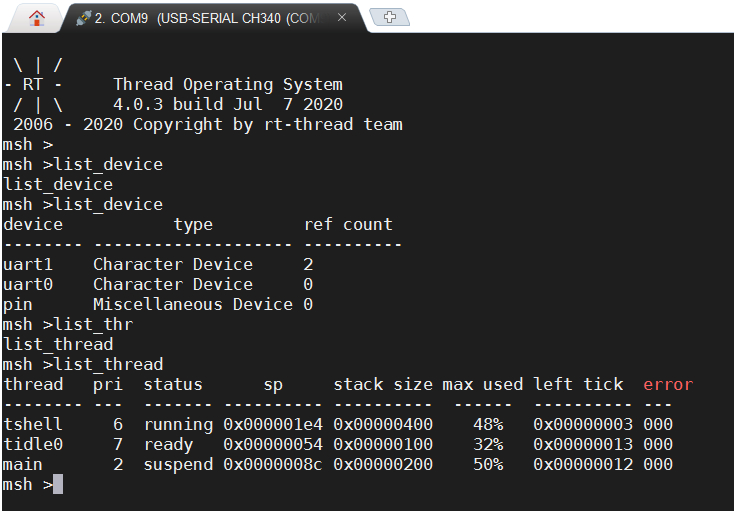Image resolution: width=734 pixels, height=511 pixels.
Task: Click the 'max used' column header
Action: tap(482, 384)
